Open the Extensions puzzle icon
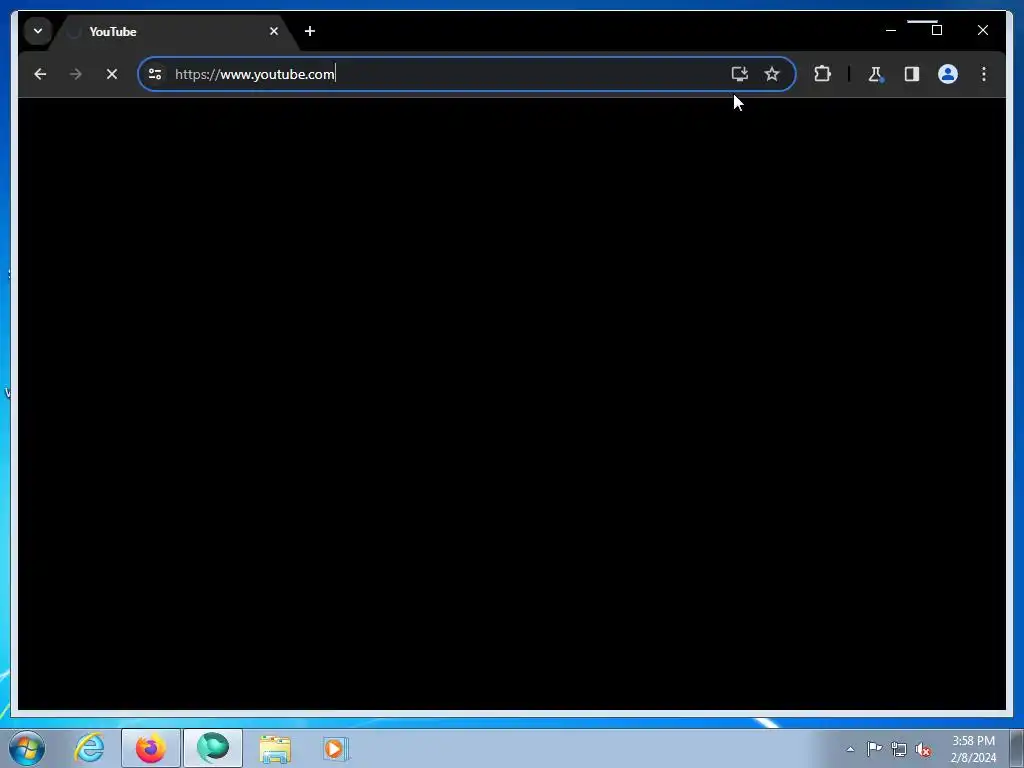 click(x=822, y=74)
